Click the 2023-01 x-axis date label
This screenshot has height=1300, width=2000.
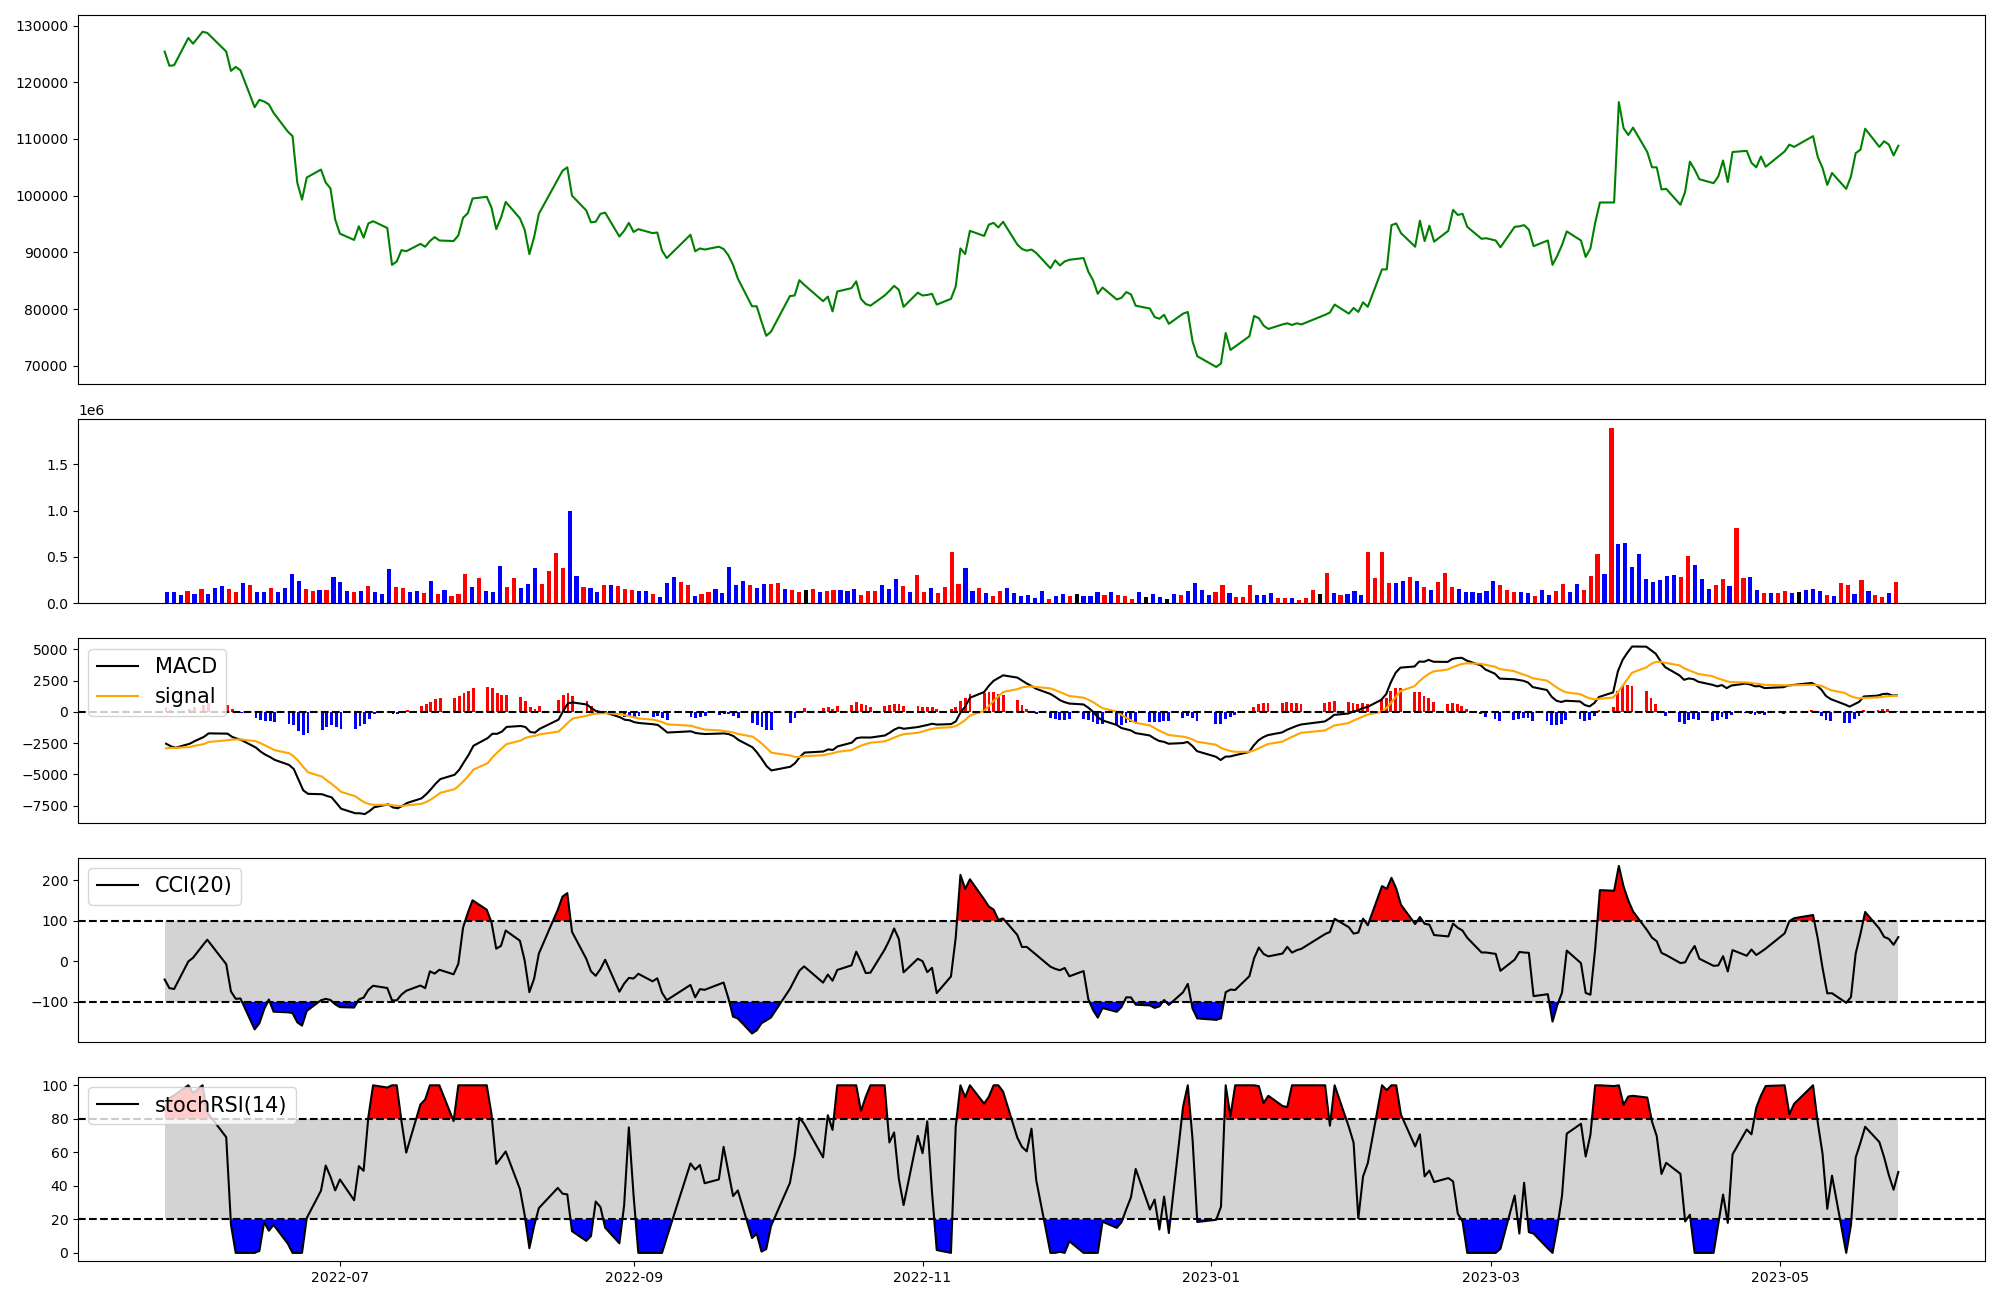1211,1277
